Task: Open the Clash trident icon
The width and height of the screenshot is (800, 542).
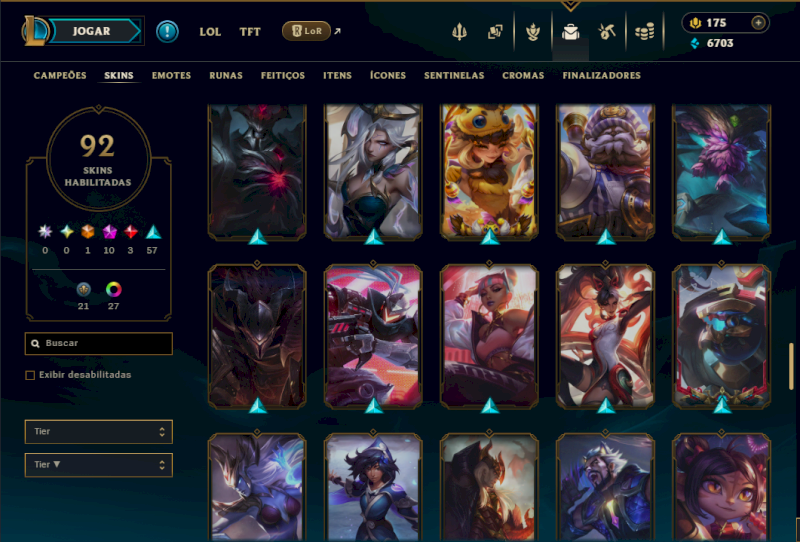Action: [x=459, y=32]
